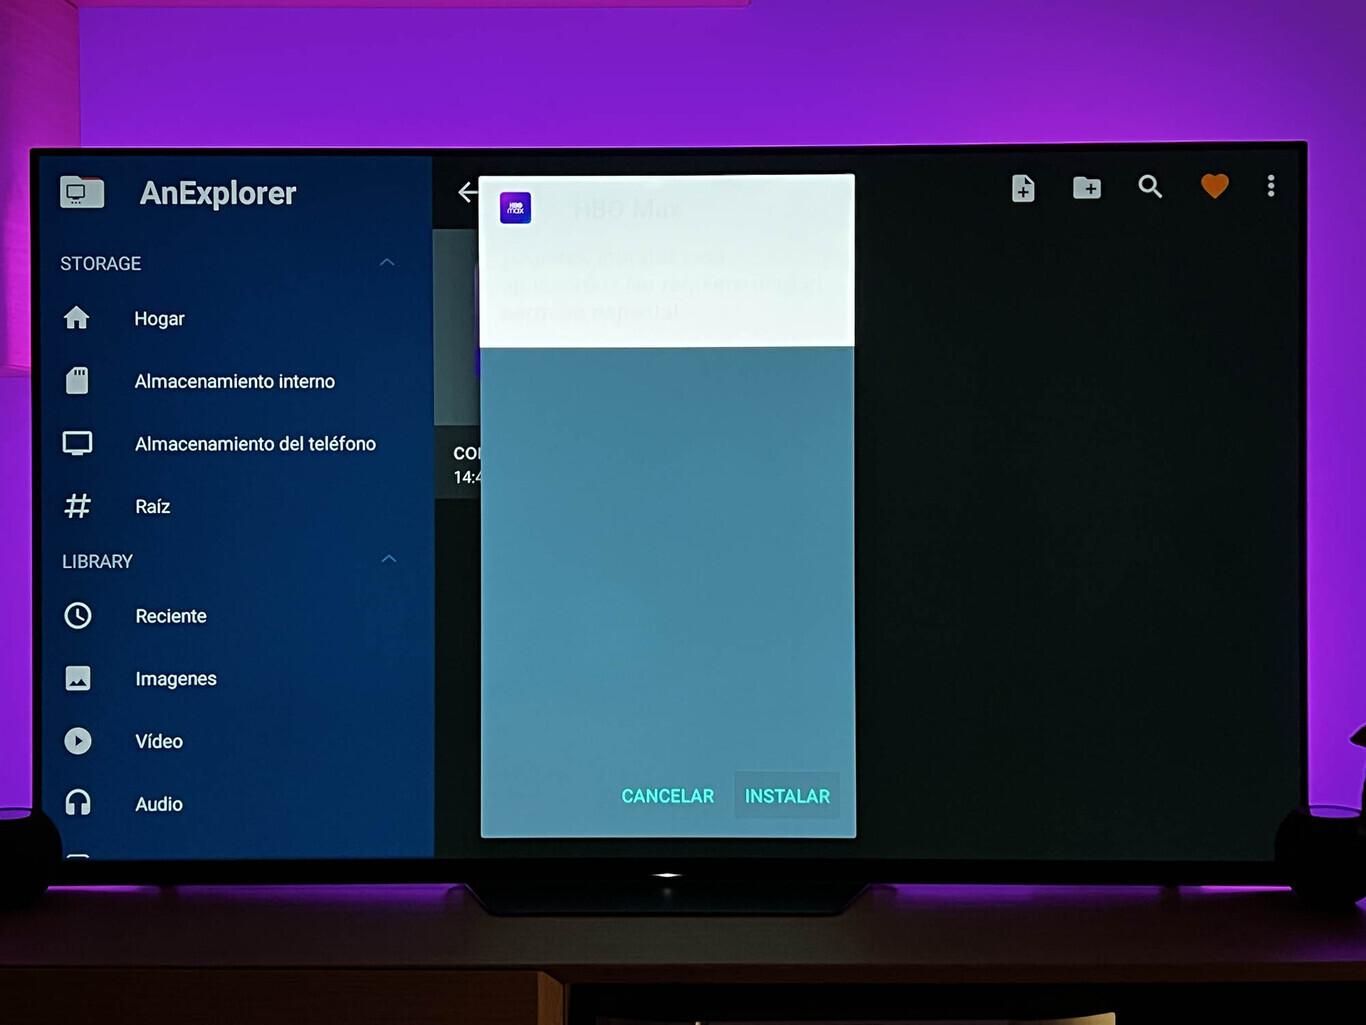Image resolution: width=1366 pixels, height=1025 pixels.
Task: Click the clock icon beside Reciente
Action: 78,616
